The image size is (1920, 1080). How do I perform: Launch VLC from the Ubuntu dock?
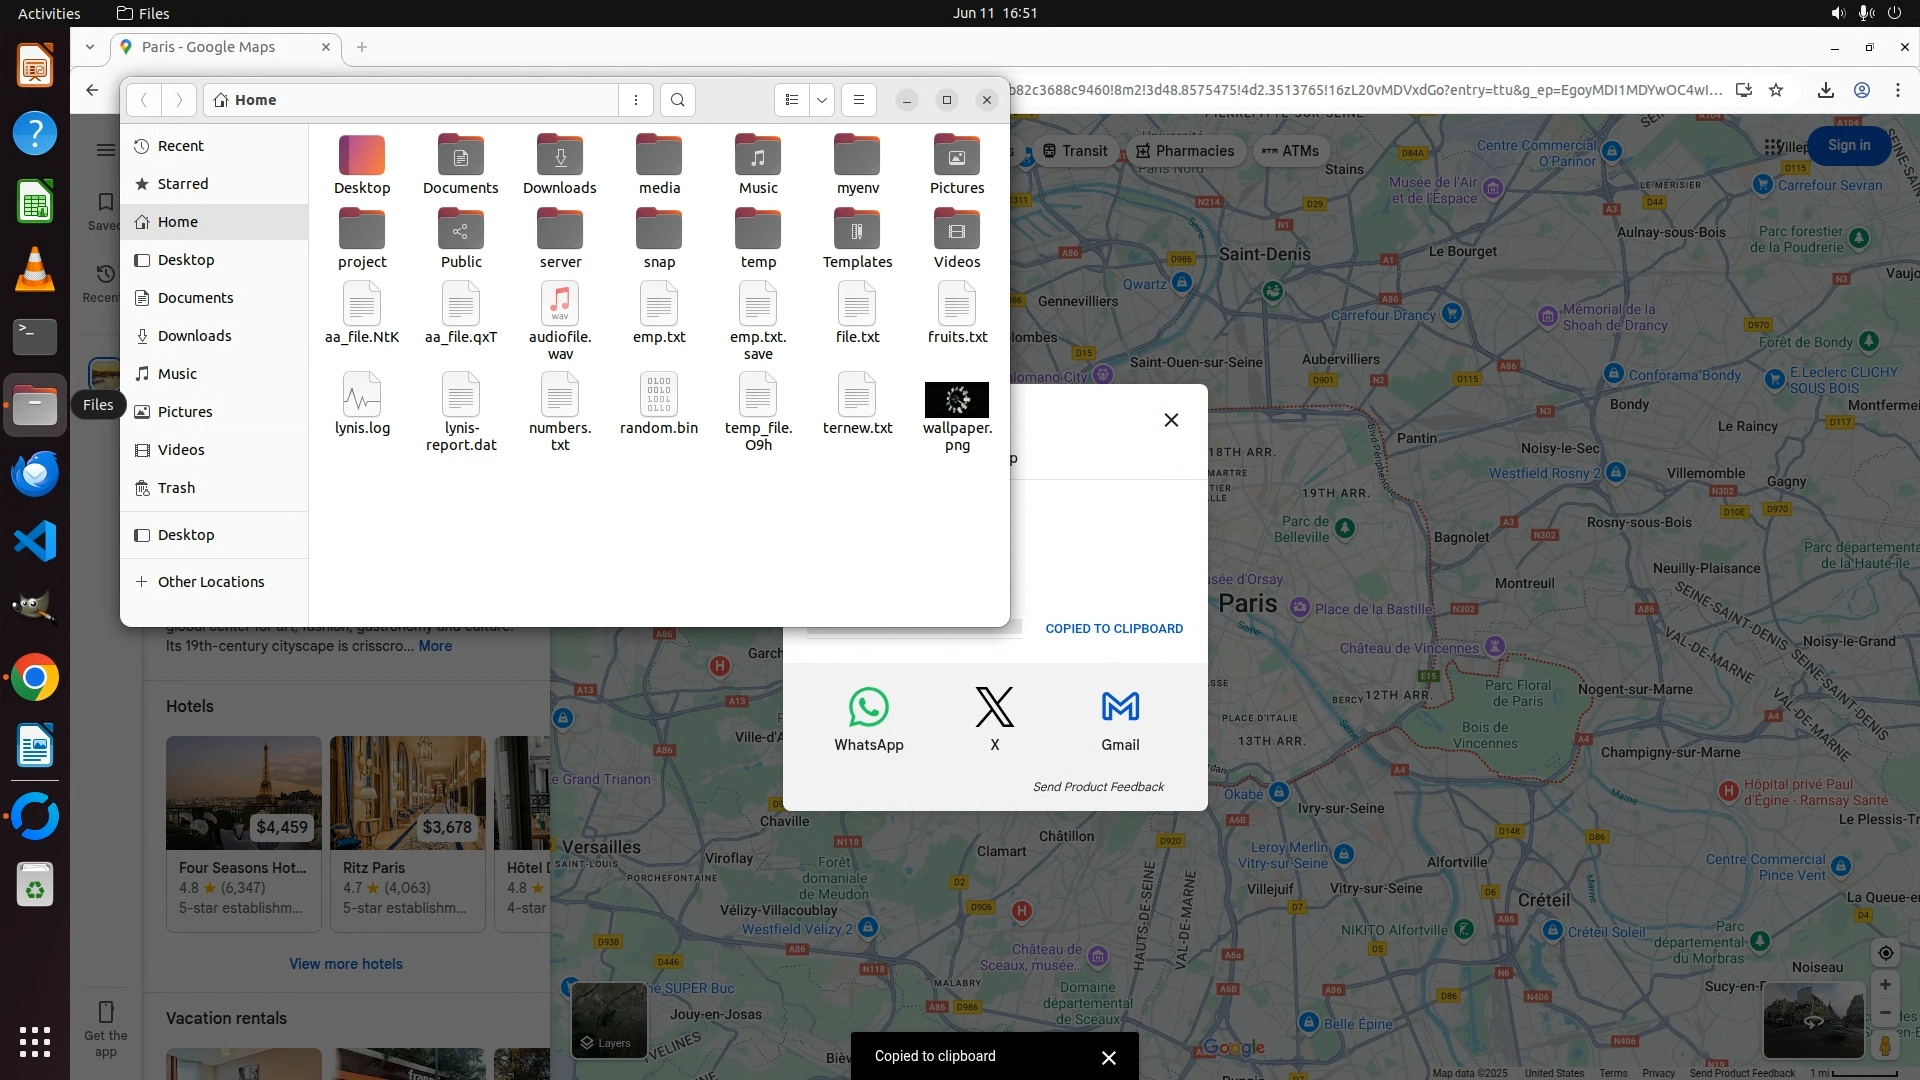coord(35,270)
